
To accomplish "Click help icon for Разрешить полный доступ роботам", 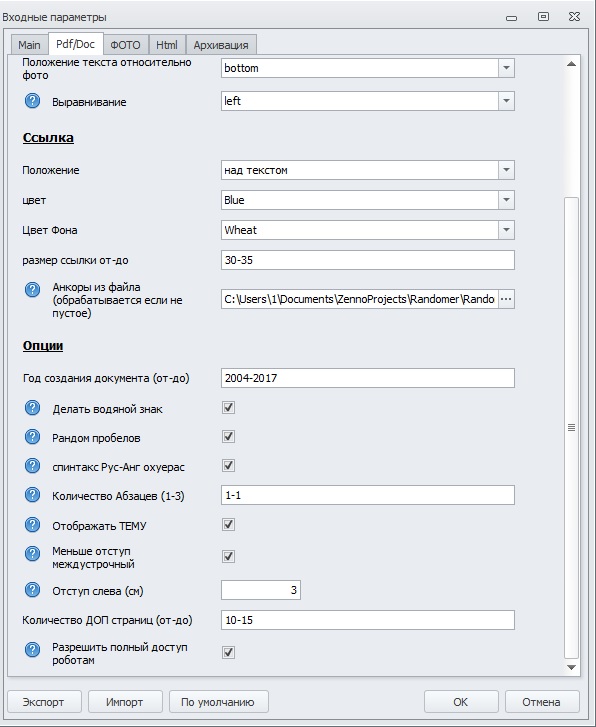I will click(32, 650).
